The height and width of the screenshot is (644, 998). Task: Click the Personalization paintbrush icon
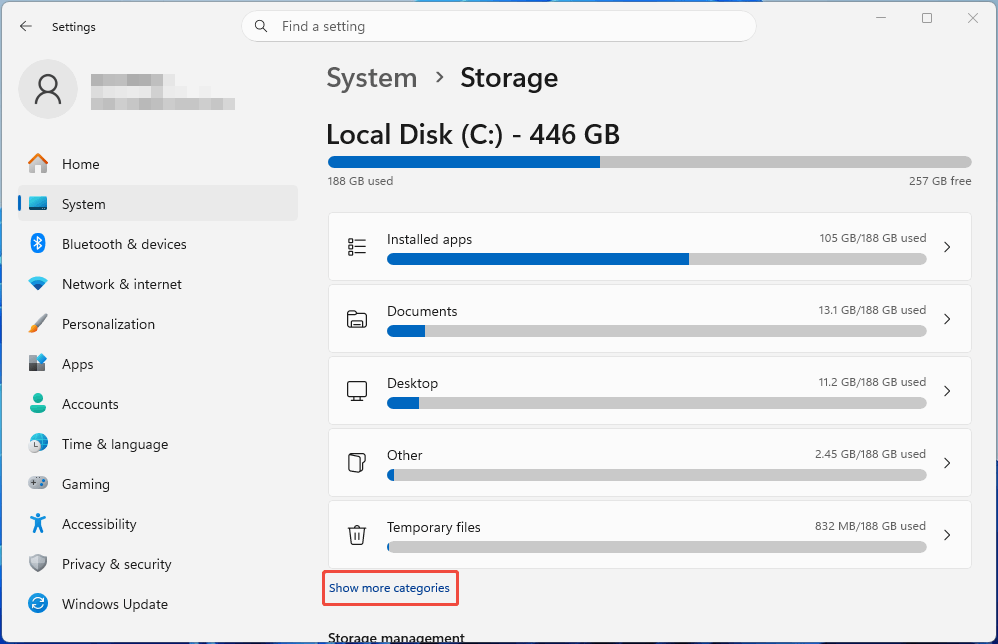38,323
